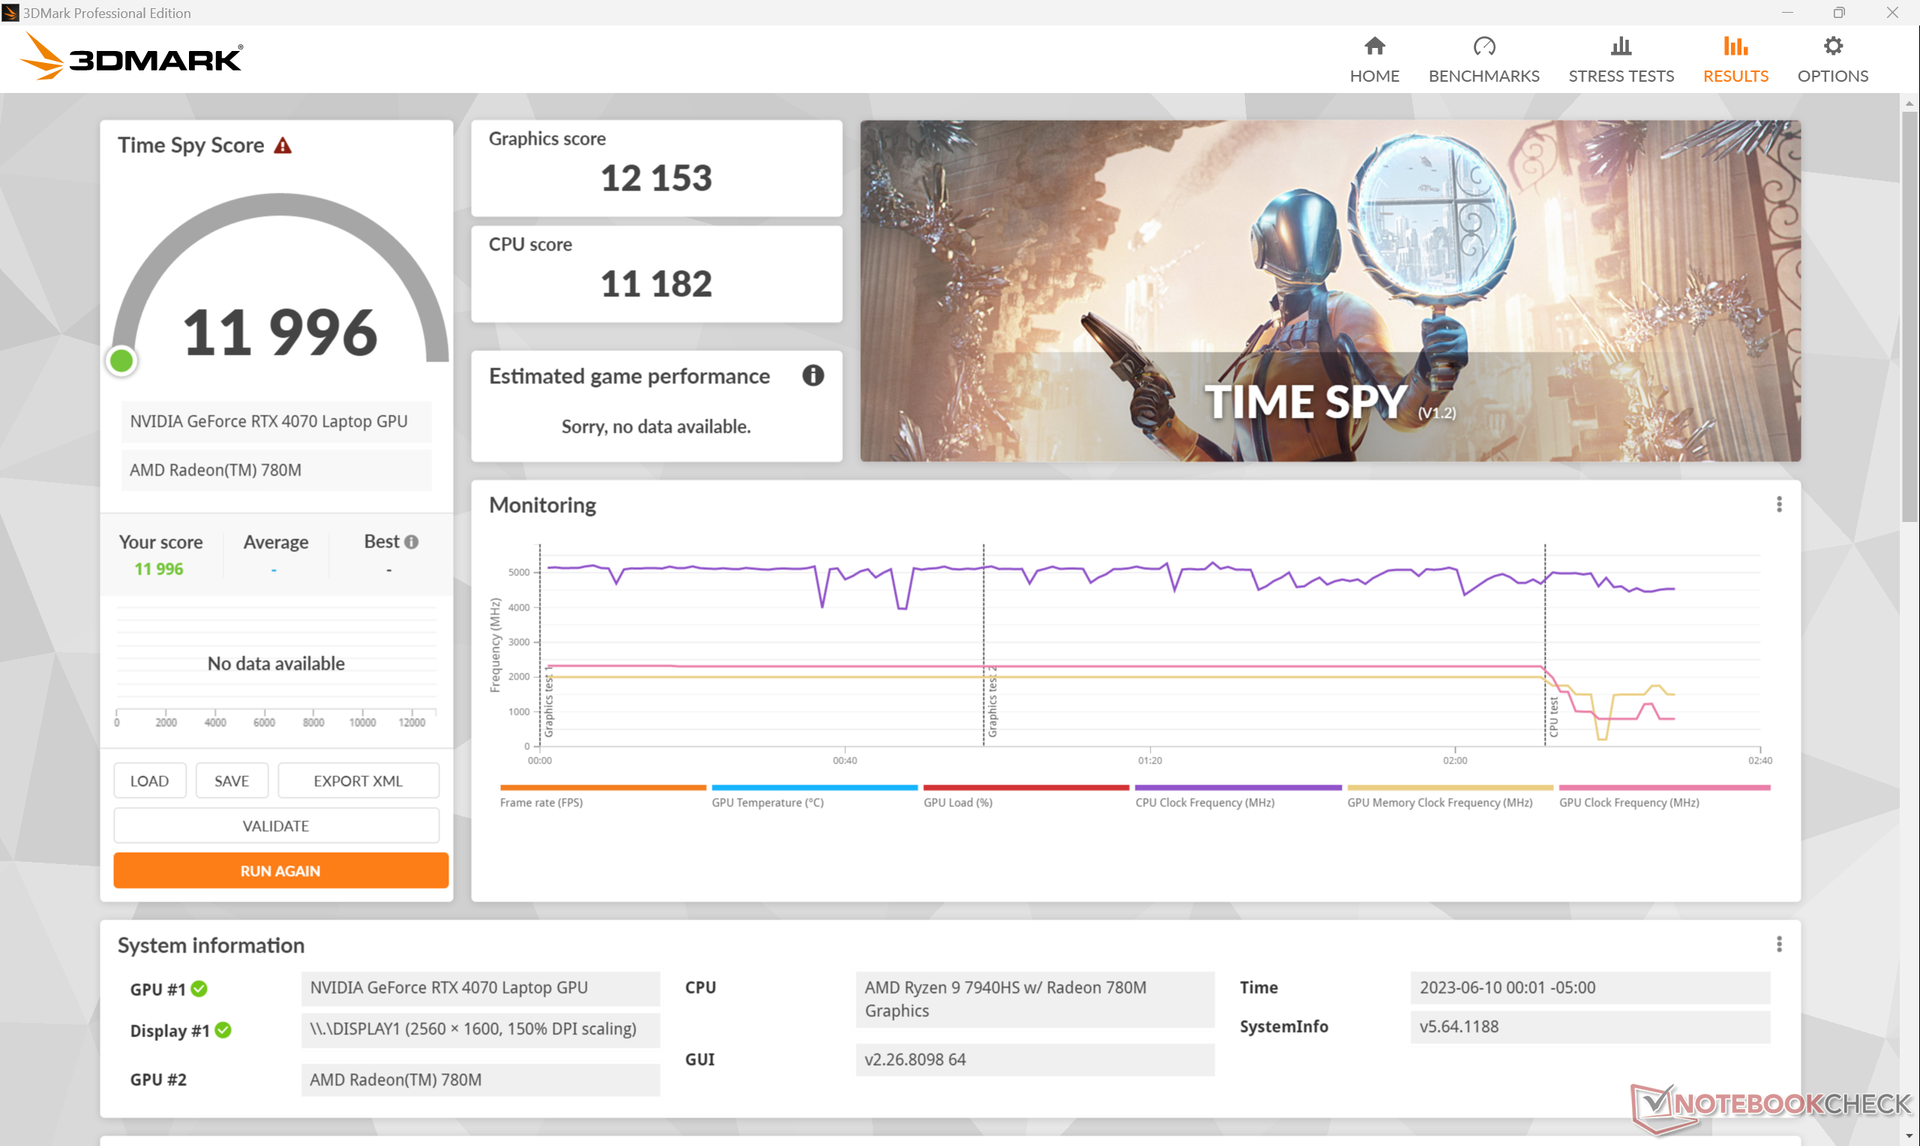Open the Home navigation icon
Image resolution: width=1920 pixels, height=1146 pixels.
(1374, 47)
